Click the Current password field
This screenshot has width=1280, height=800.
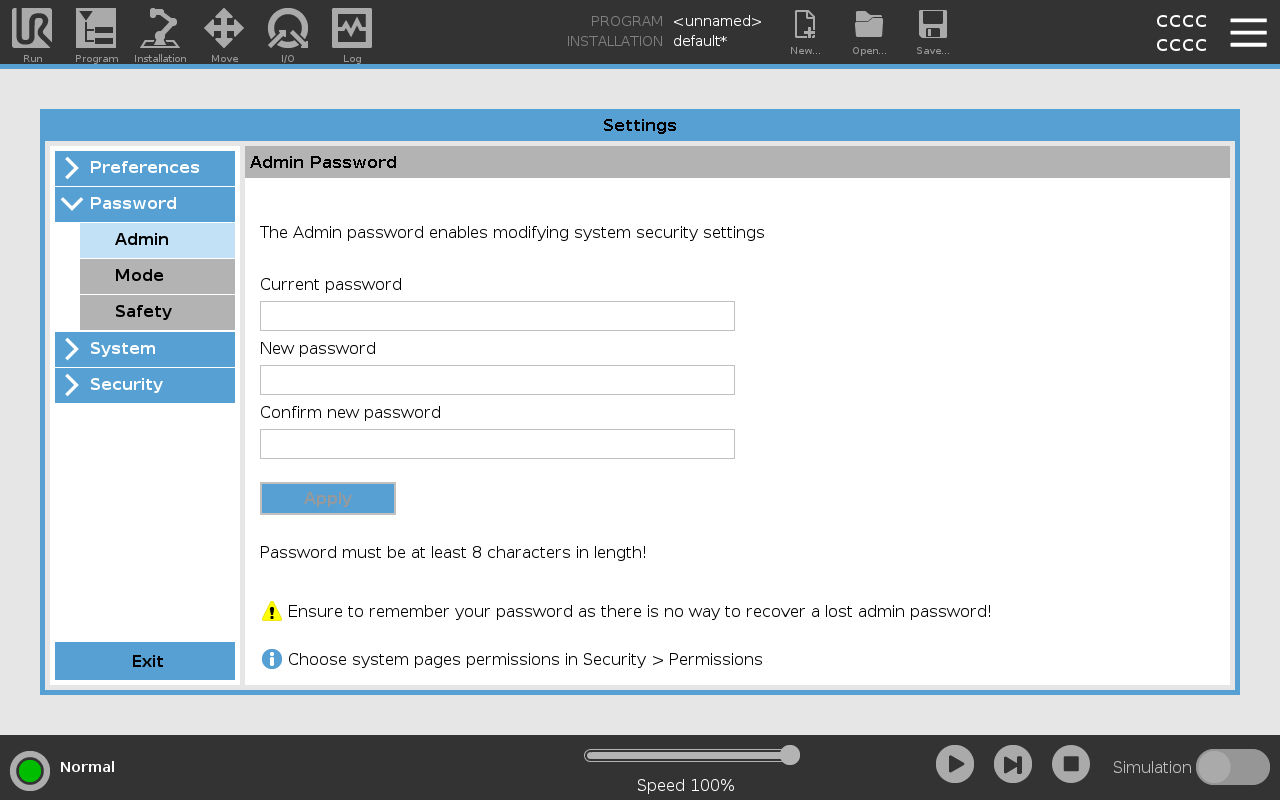(x=497, y=315)
